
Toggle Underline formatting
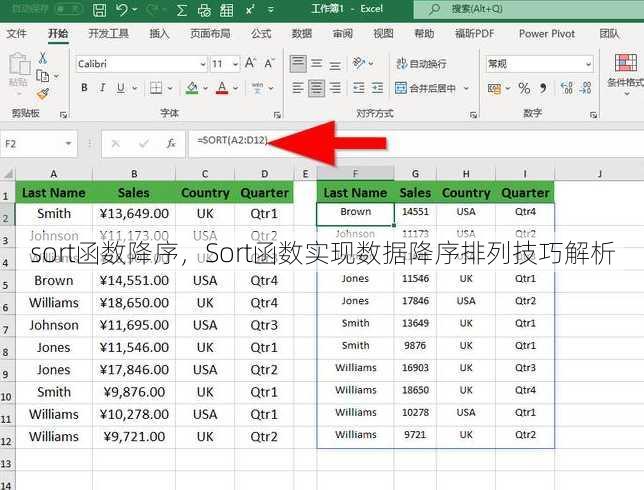click(x=121, y=87)
